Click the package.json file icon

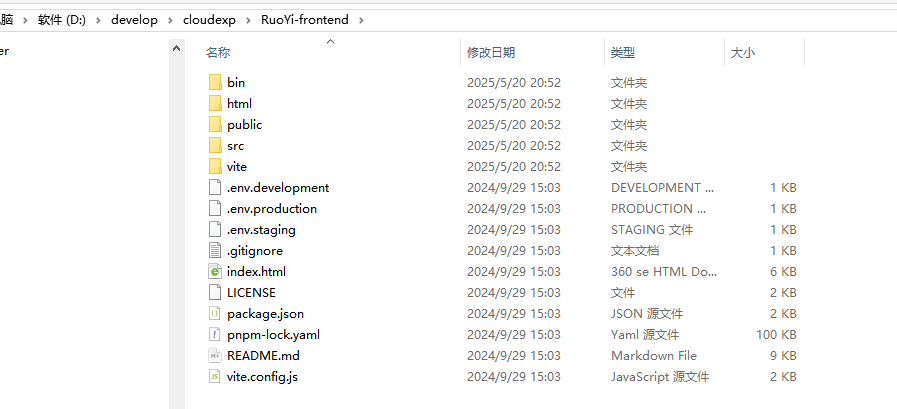215,314
